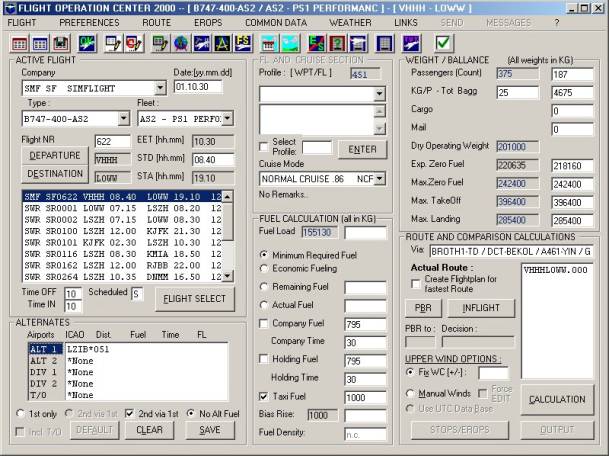Open the FLIGHT menu
The height and width of the screenshot is (456, 609).
22,23
